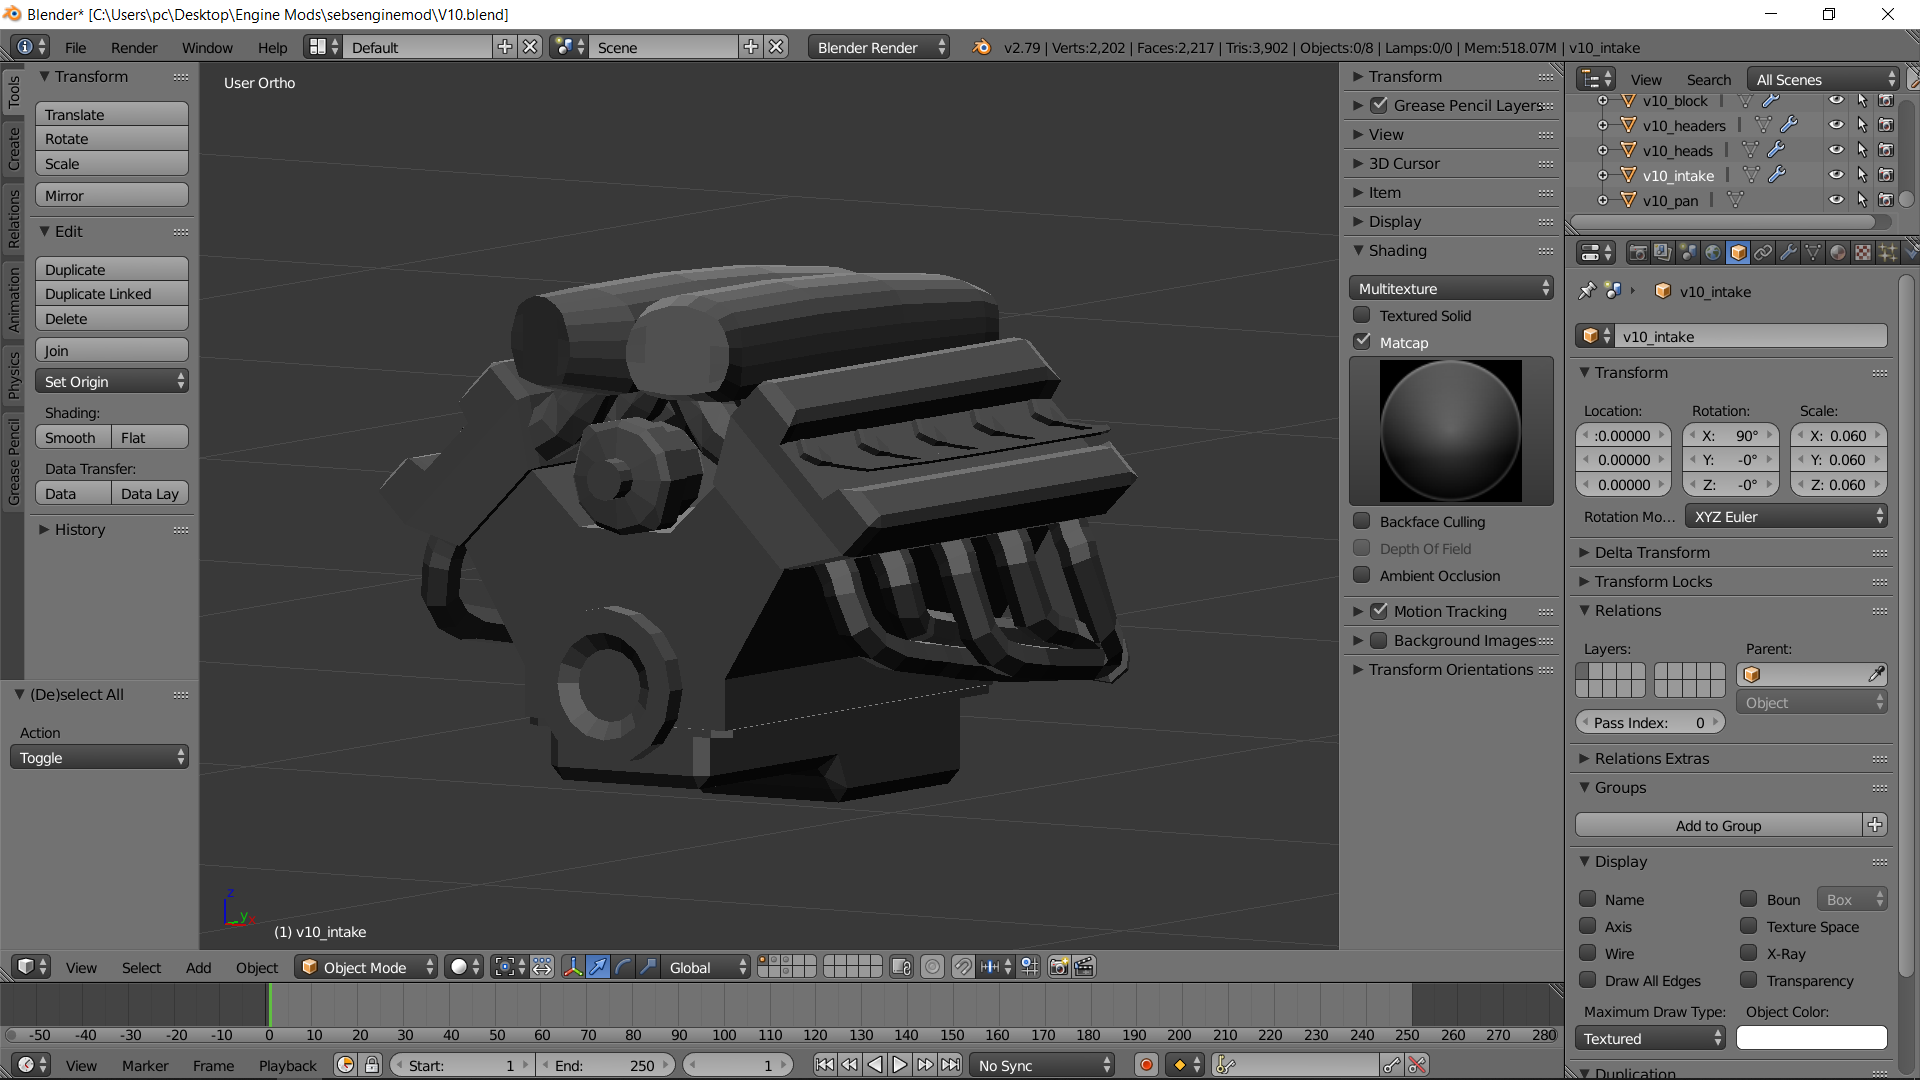Open the Multitexture shading dropdown

pyautogui.click(x=1451, y=288)
